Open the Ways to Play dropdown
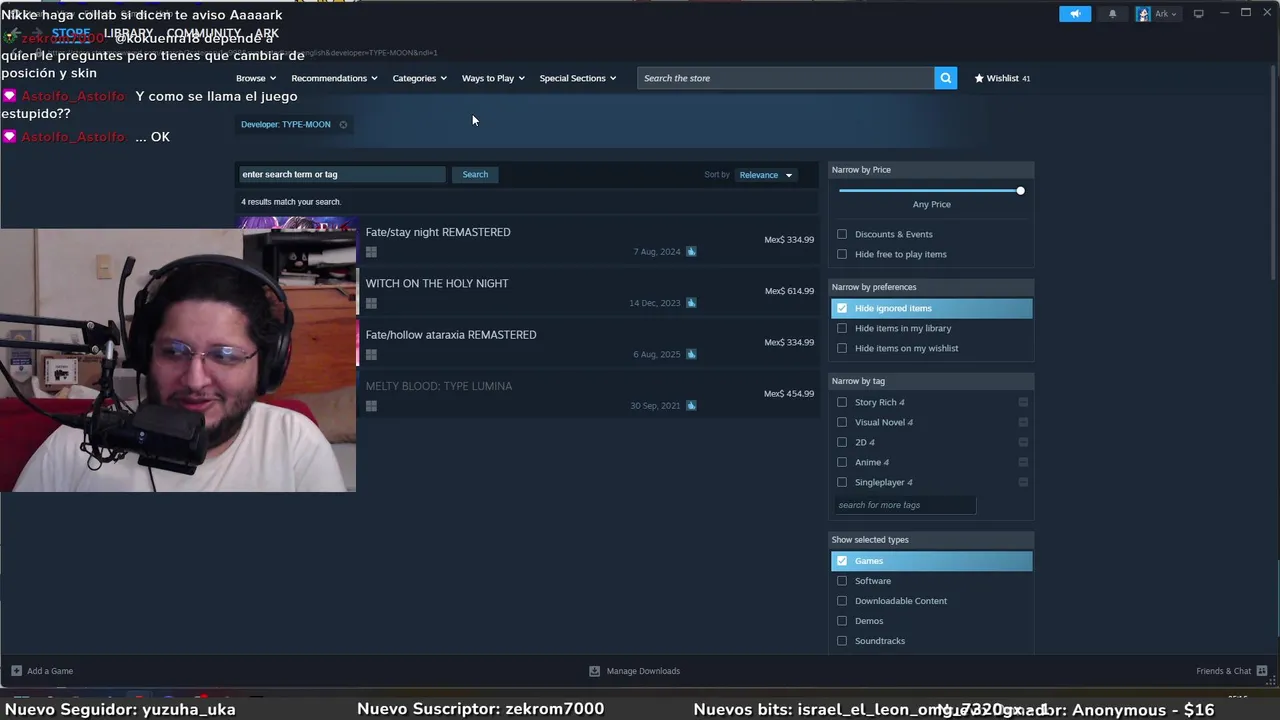The height and width of the screenshot is (720, 1280). (493, 78)
